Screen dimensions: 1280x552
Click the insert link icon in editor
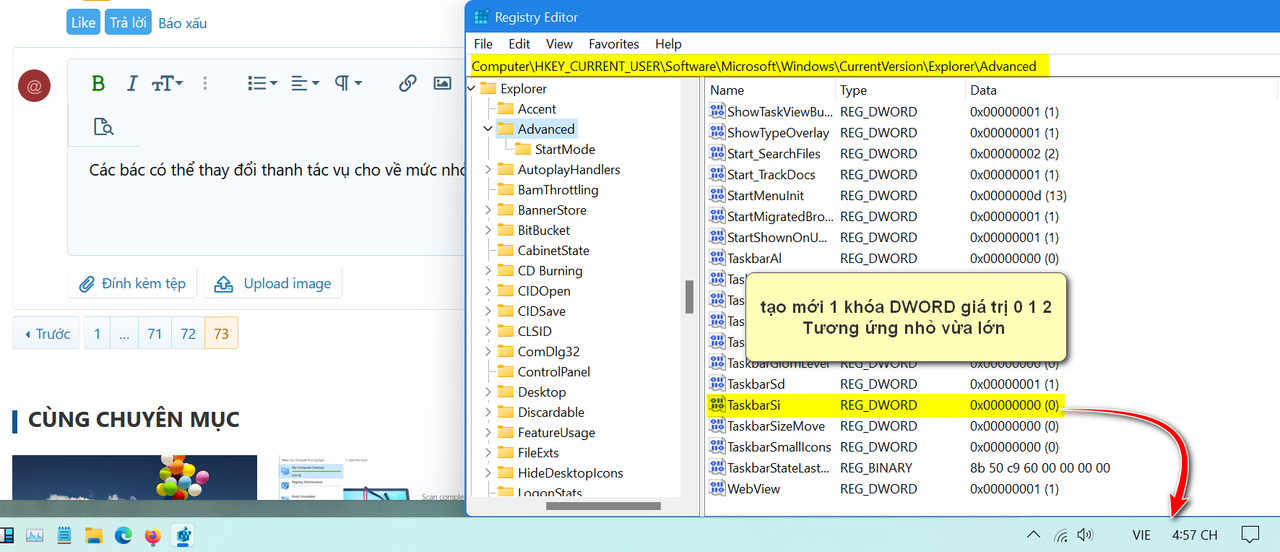(x=407, y=84)
